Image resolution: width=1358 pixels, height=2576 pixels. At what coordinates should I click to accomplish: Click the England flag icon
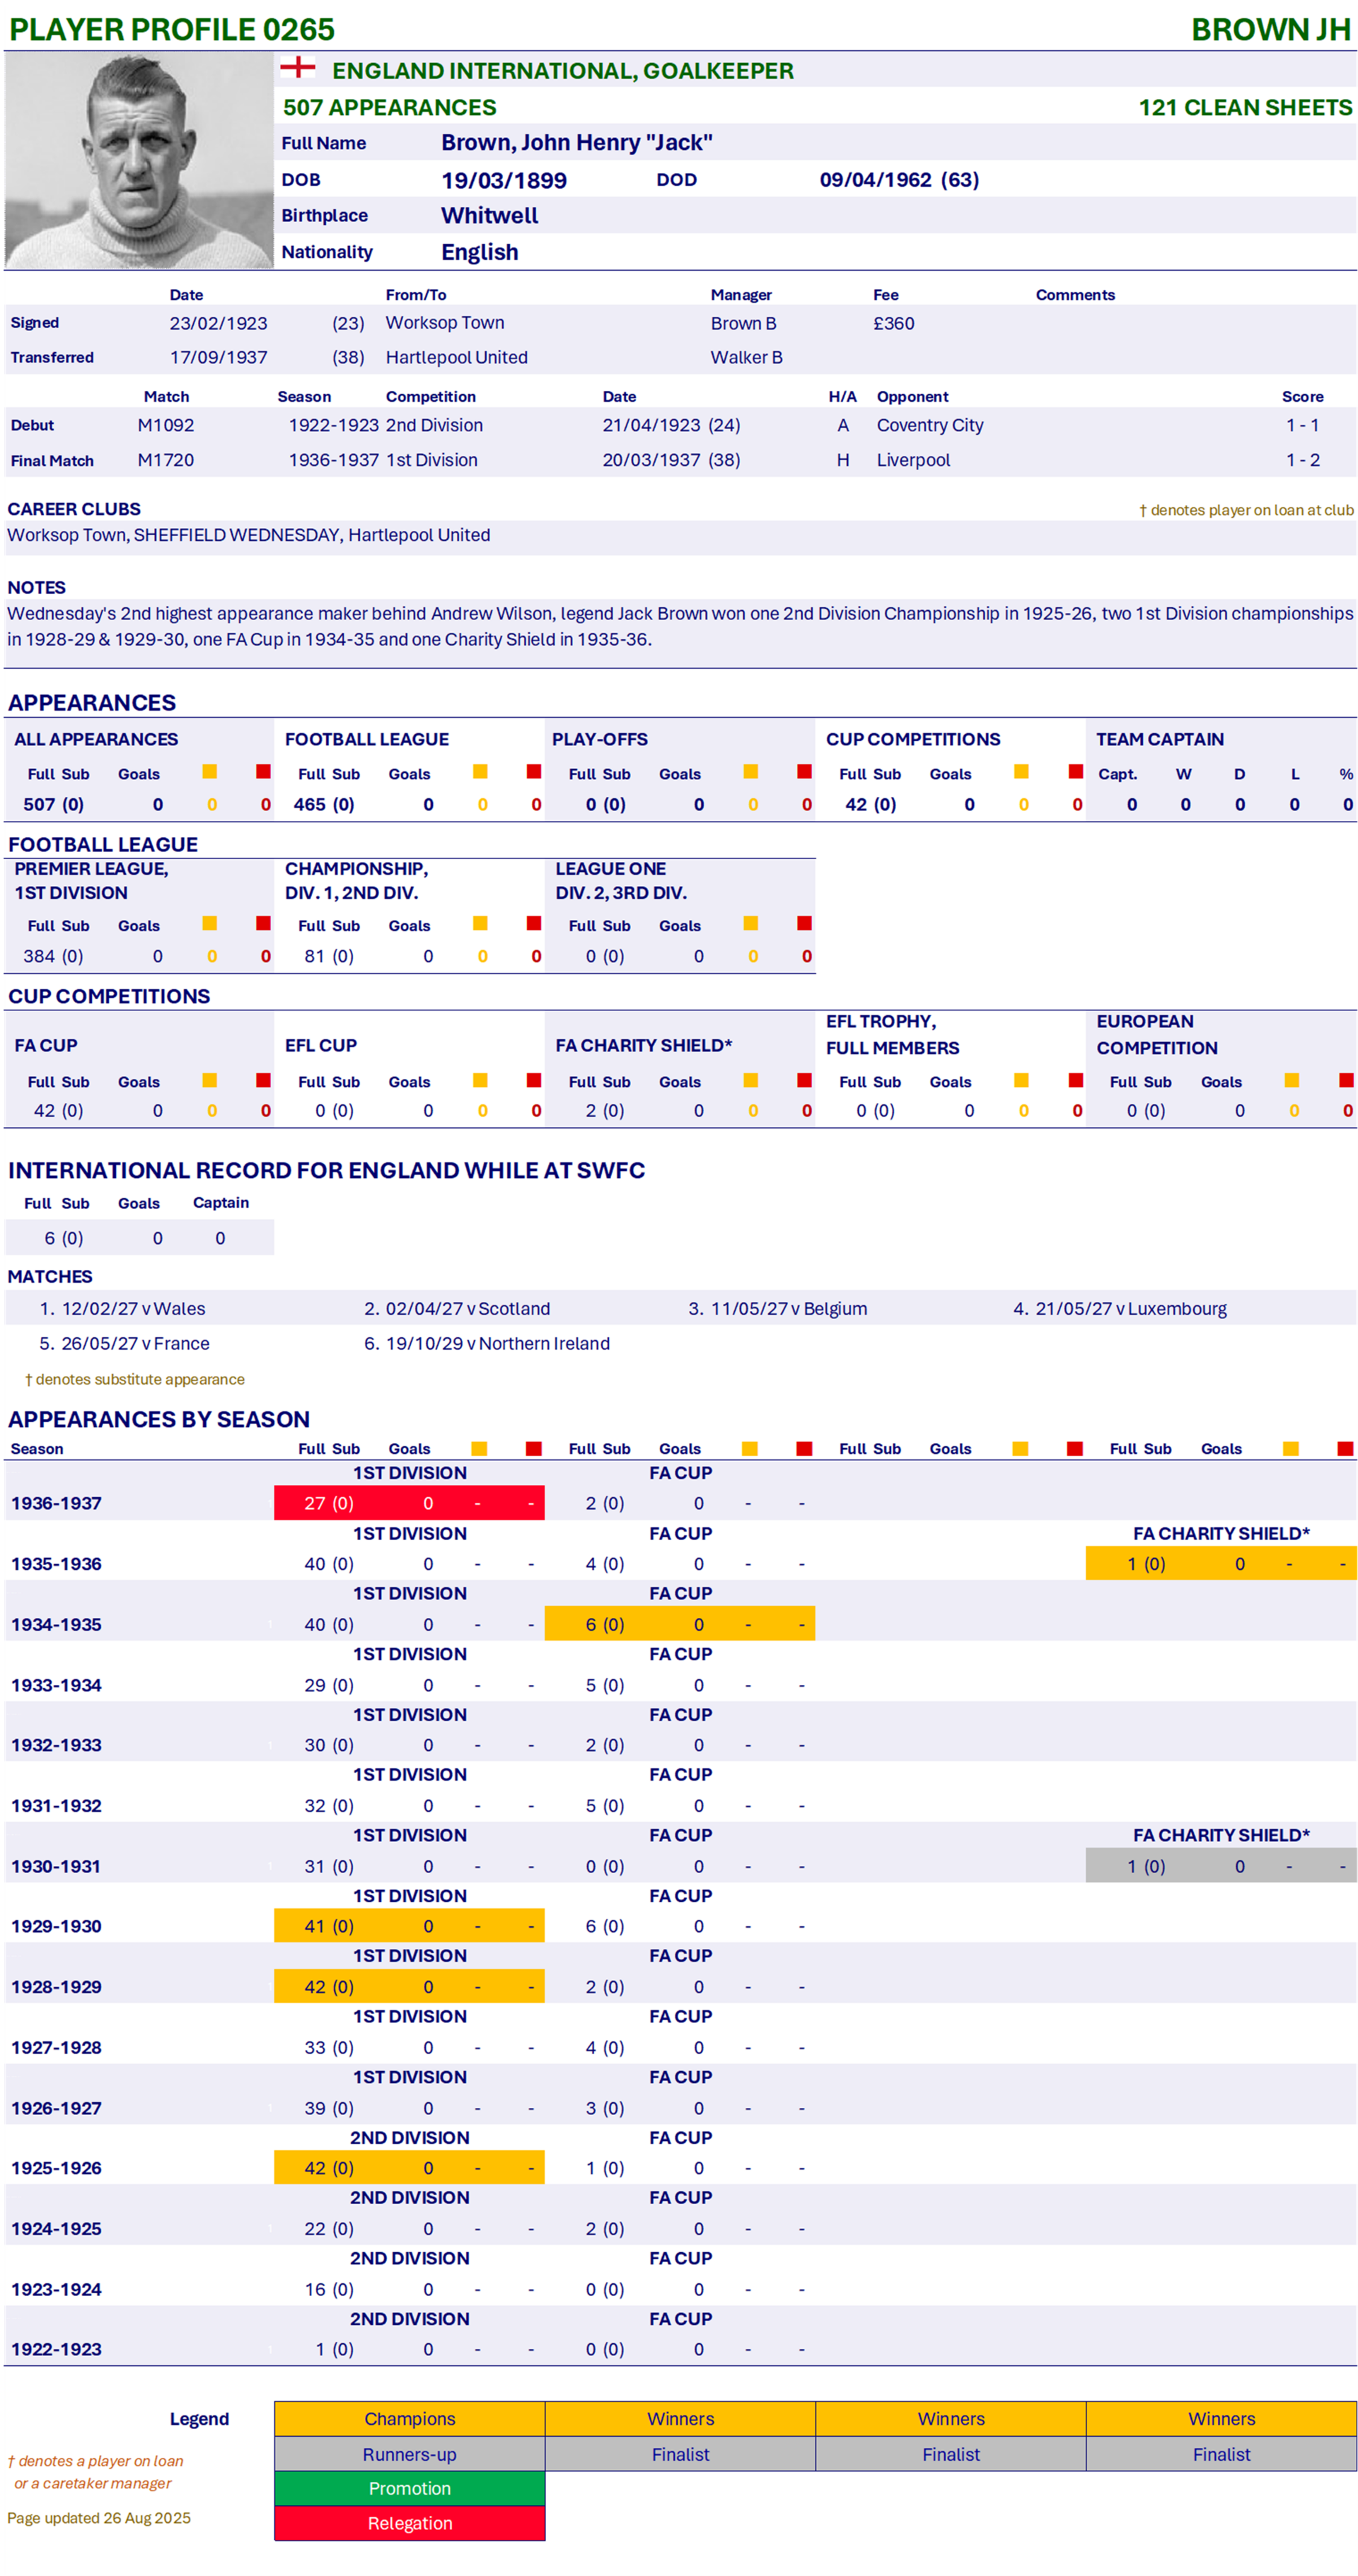coord(297,68)
